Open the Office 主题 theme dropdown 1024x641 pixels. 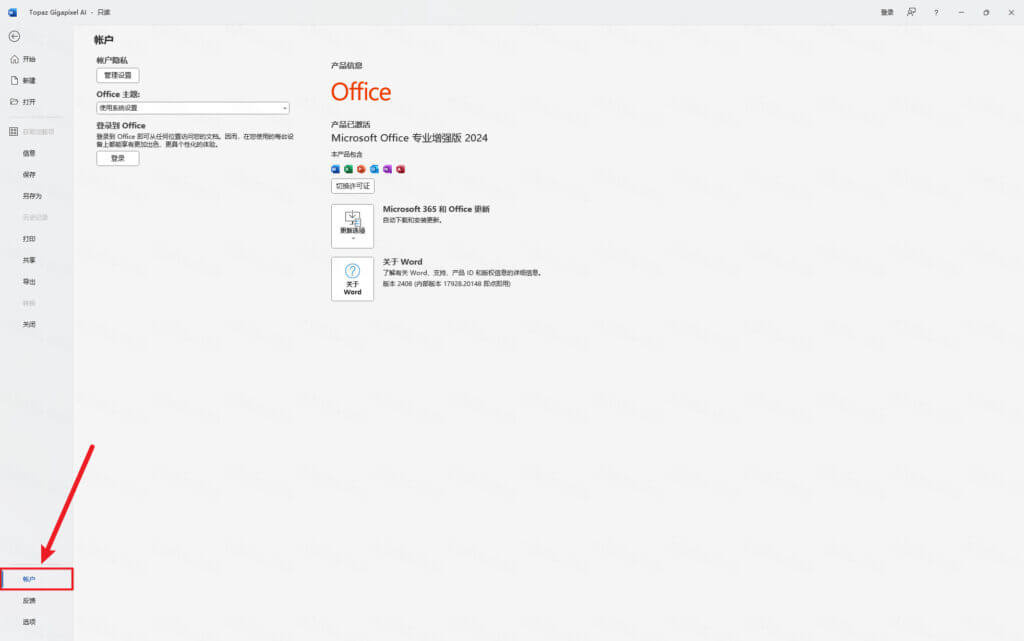[x=193, y=108]
